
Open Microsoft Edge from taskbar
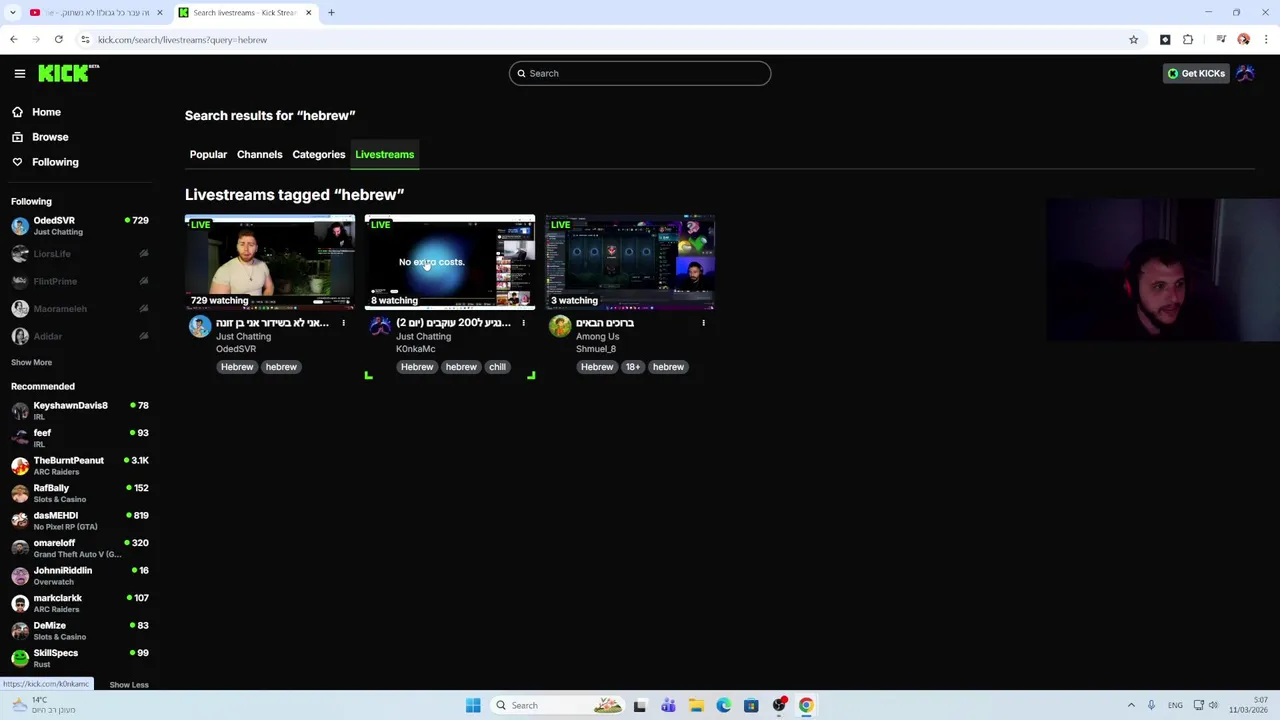coord(723,705)
